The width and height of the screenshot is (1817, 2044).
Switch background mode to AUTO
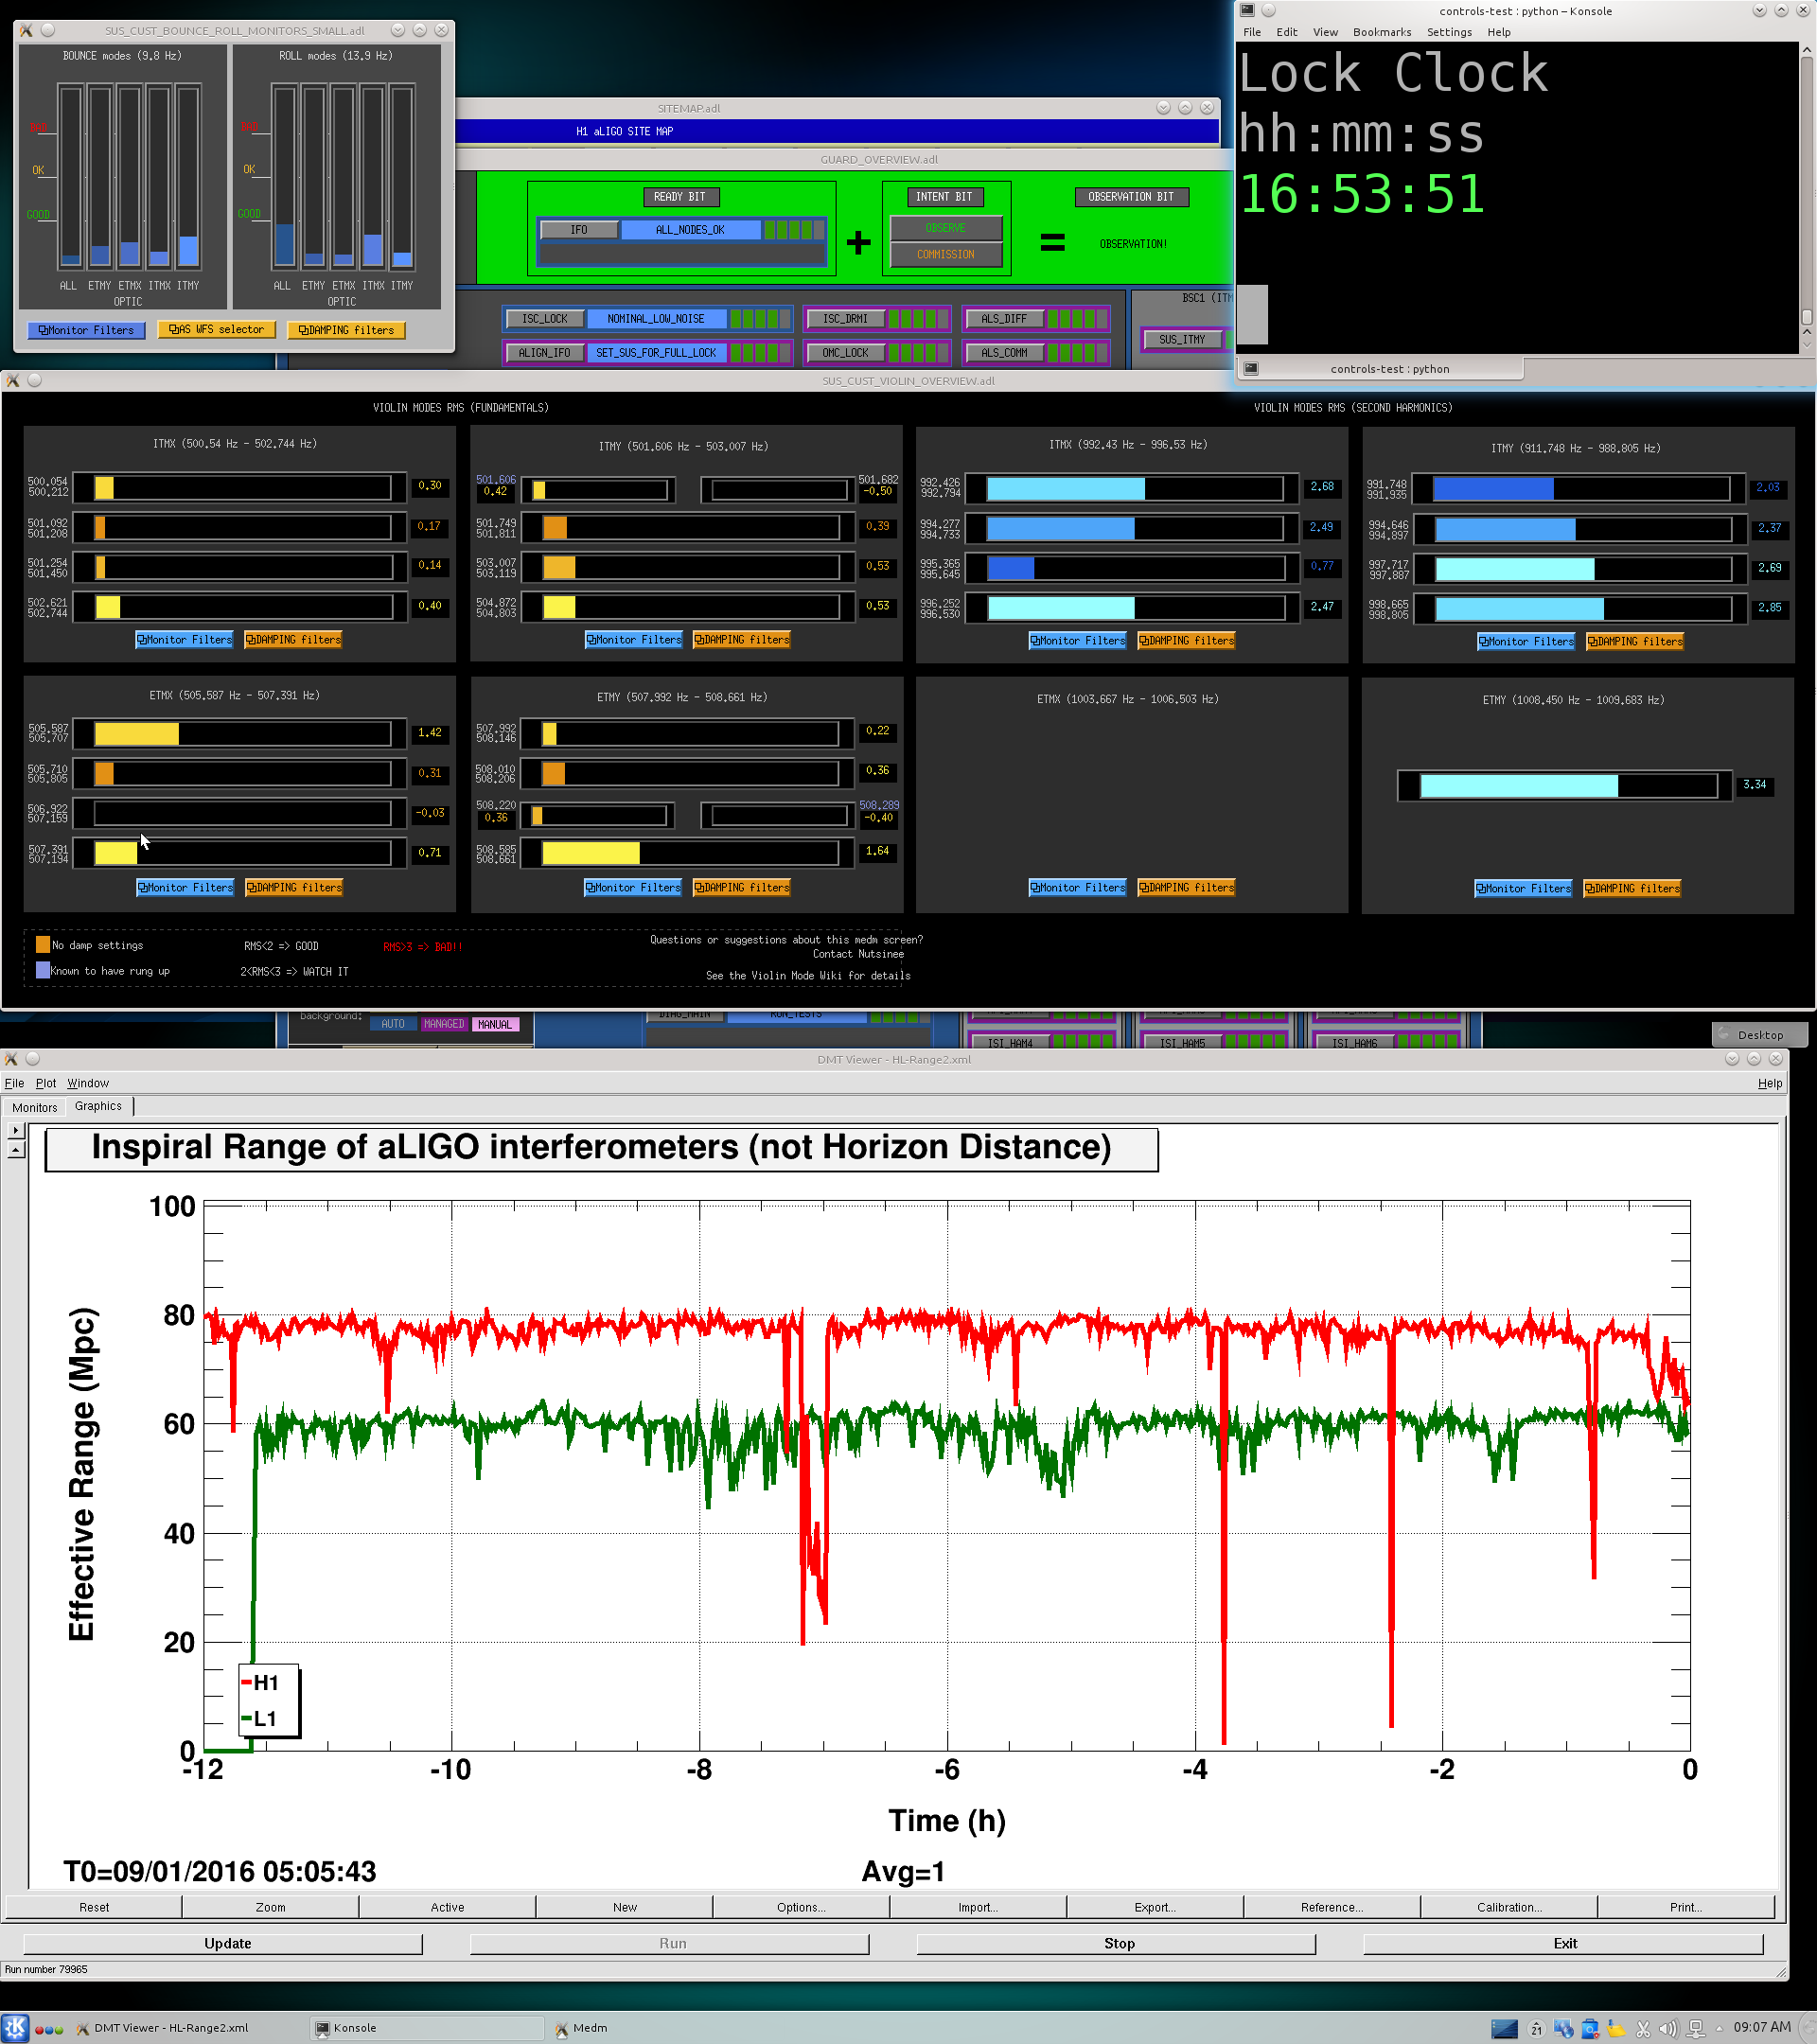(393, 1024)
